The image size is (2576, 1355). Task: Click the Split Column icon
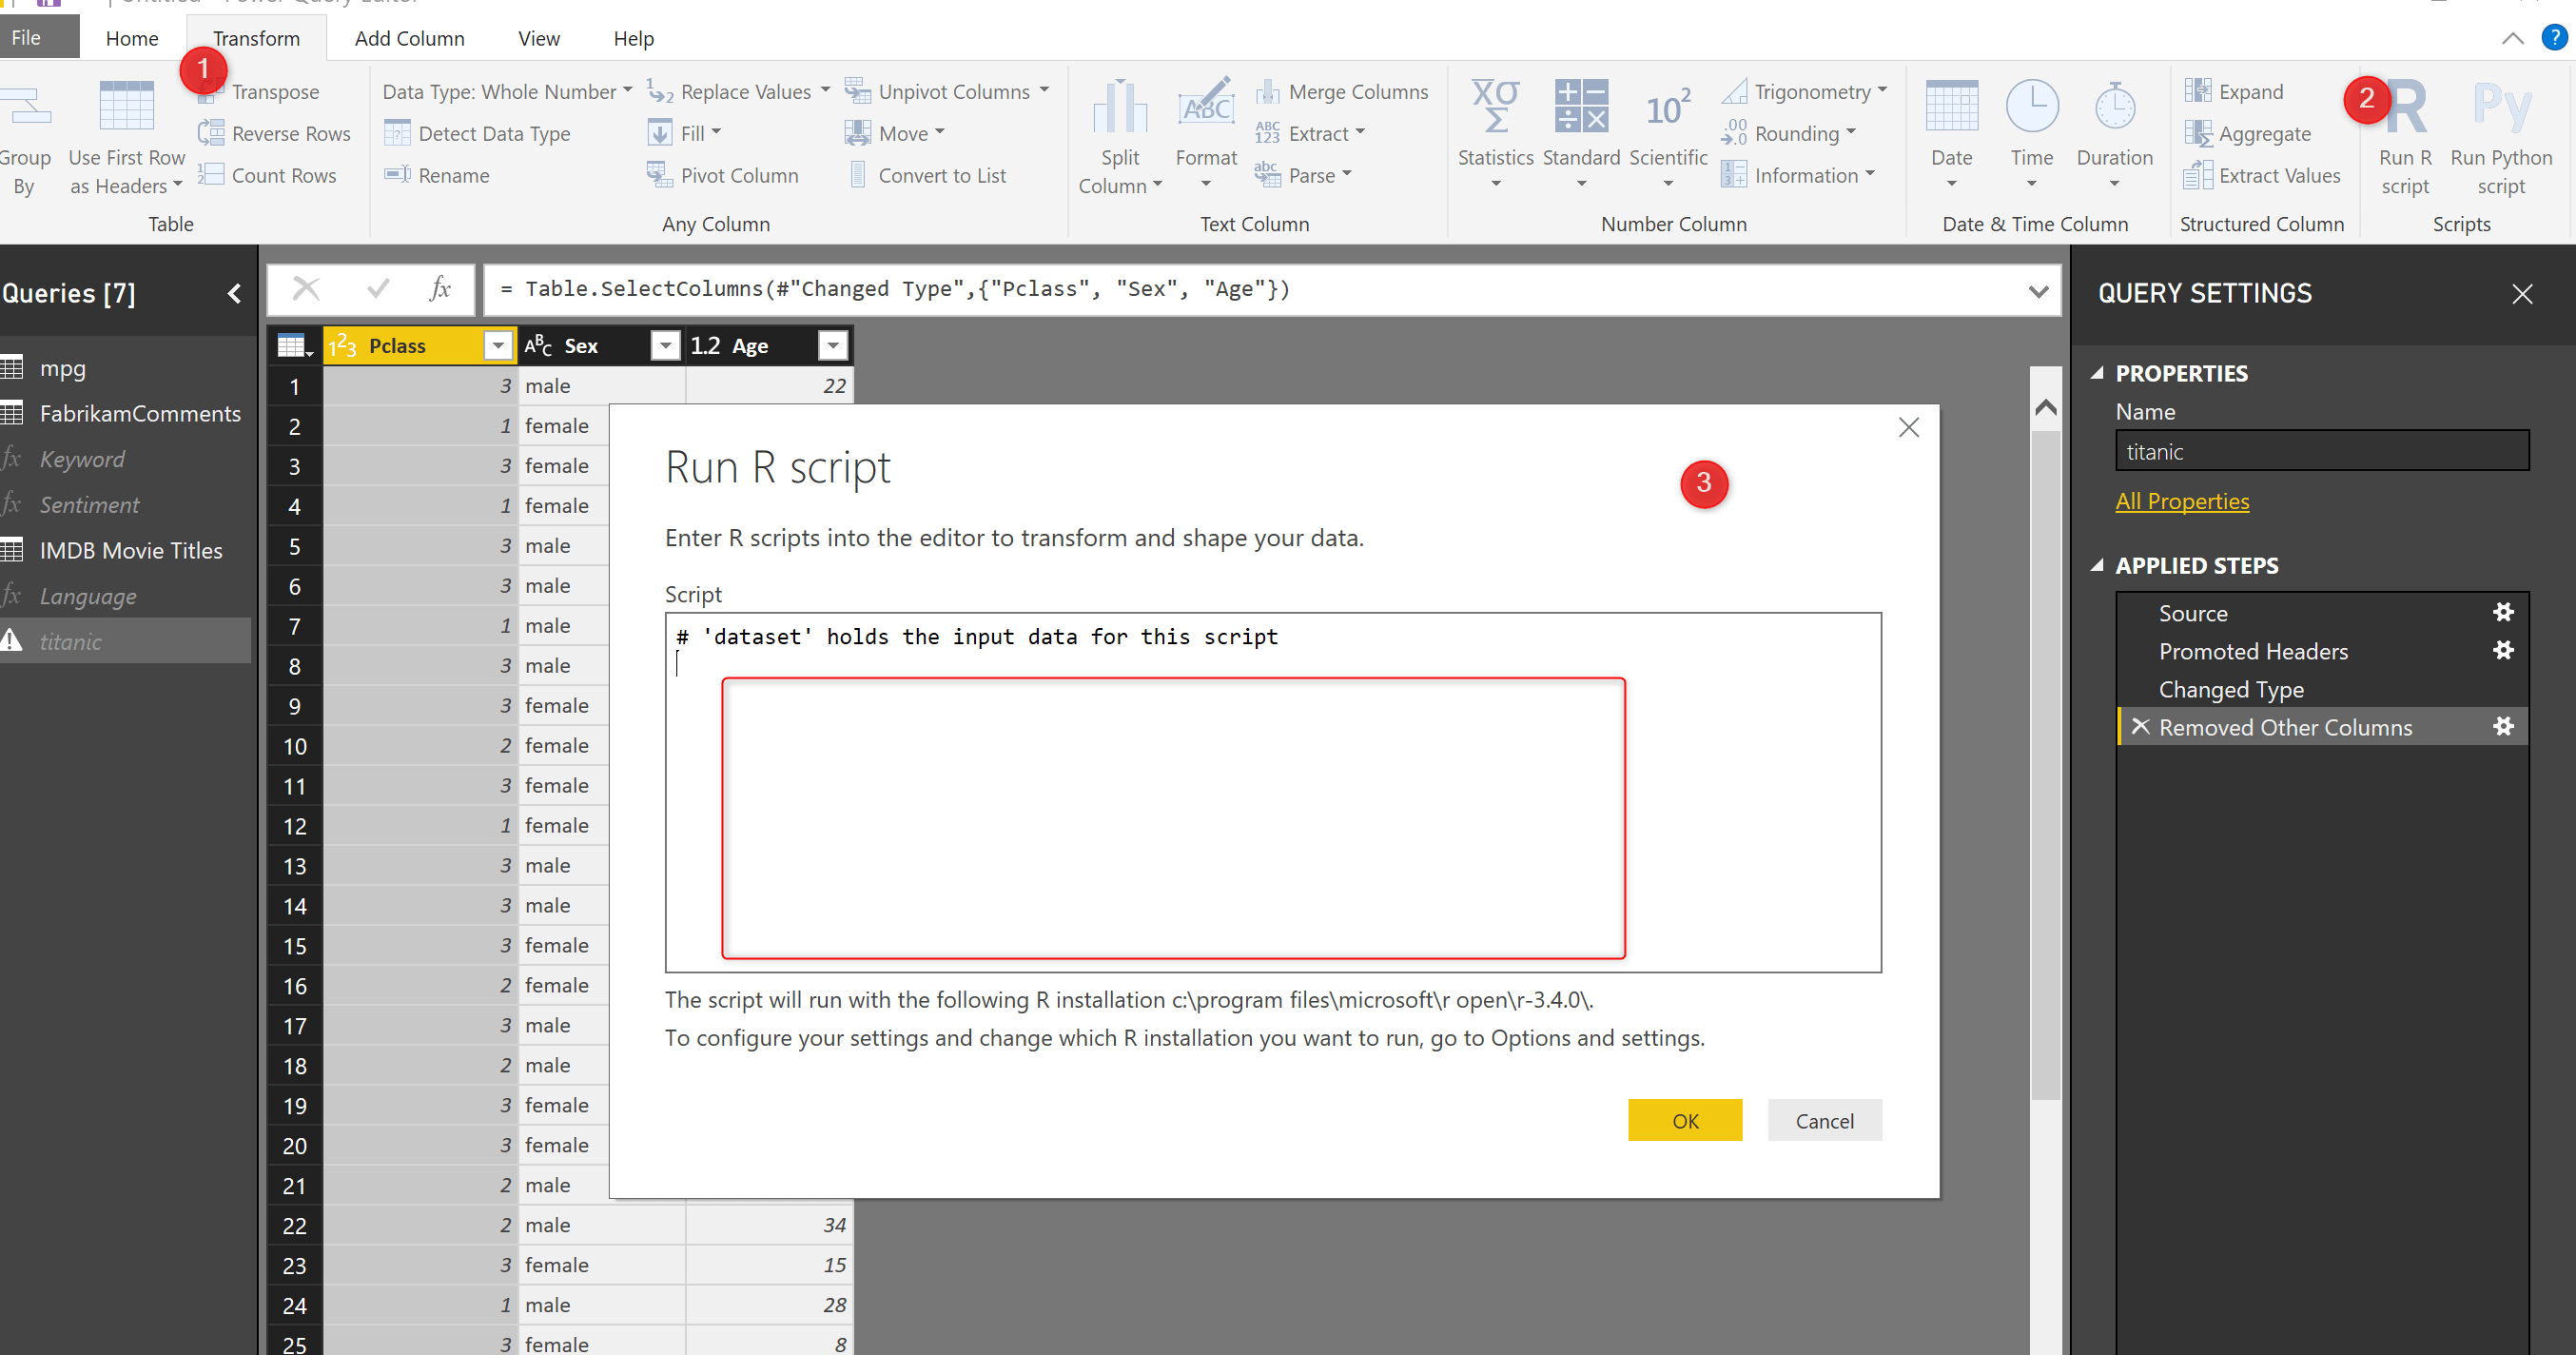click(1119, 108)
